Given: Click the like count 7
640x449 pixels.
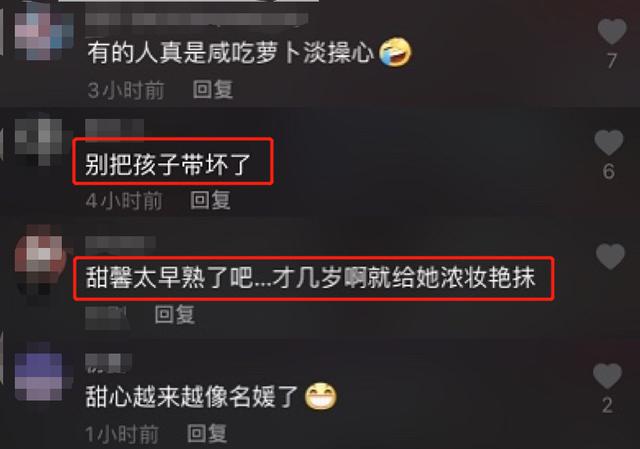Looking at the screenshot, I should coord(611,61).
